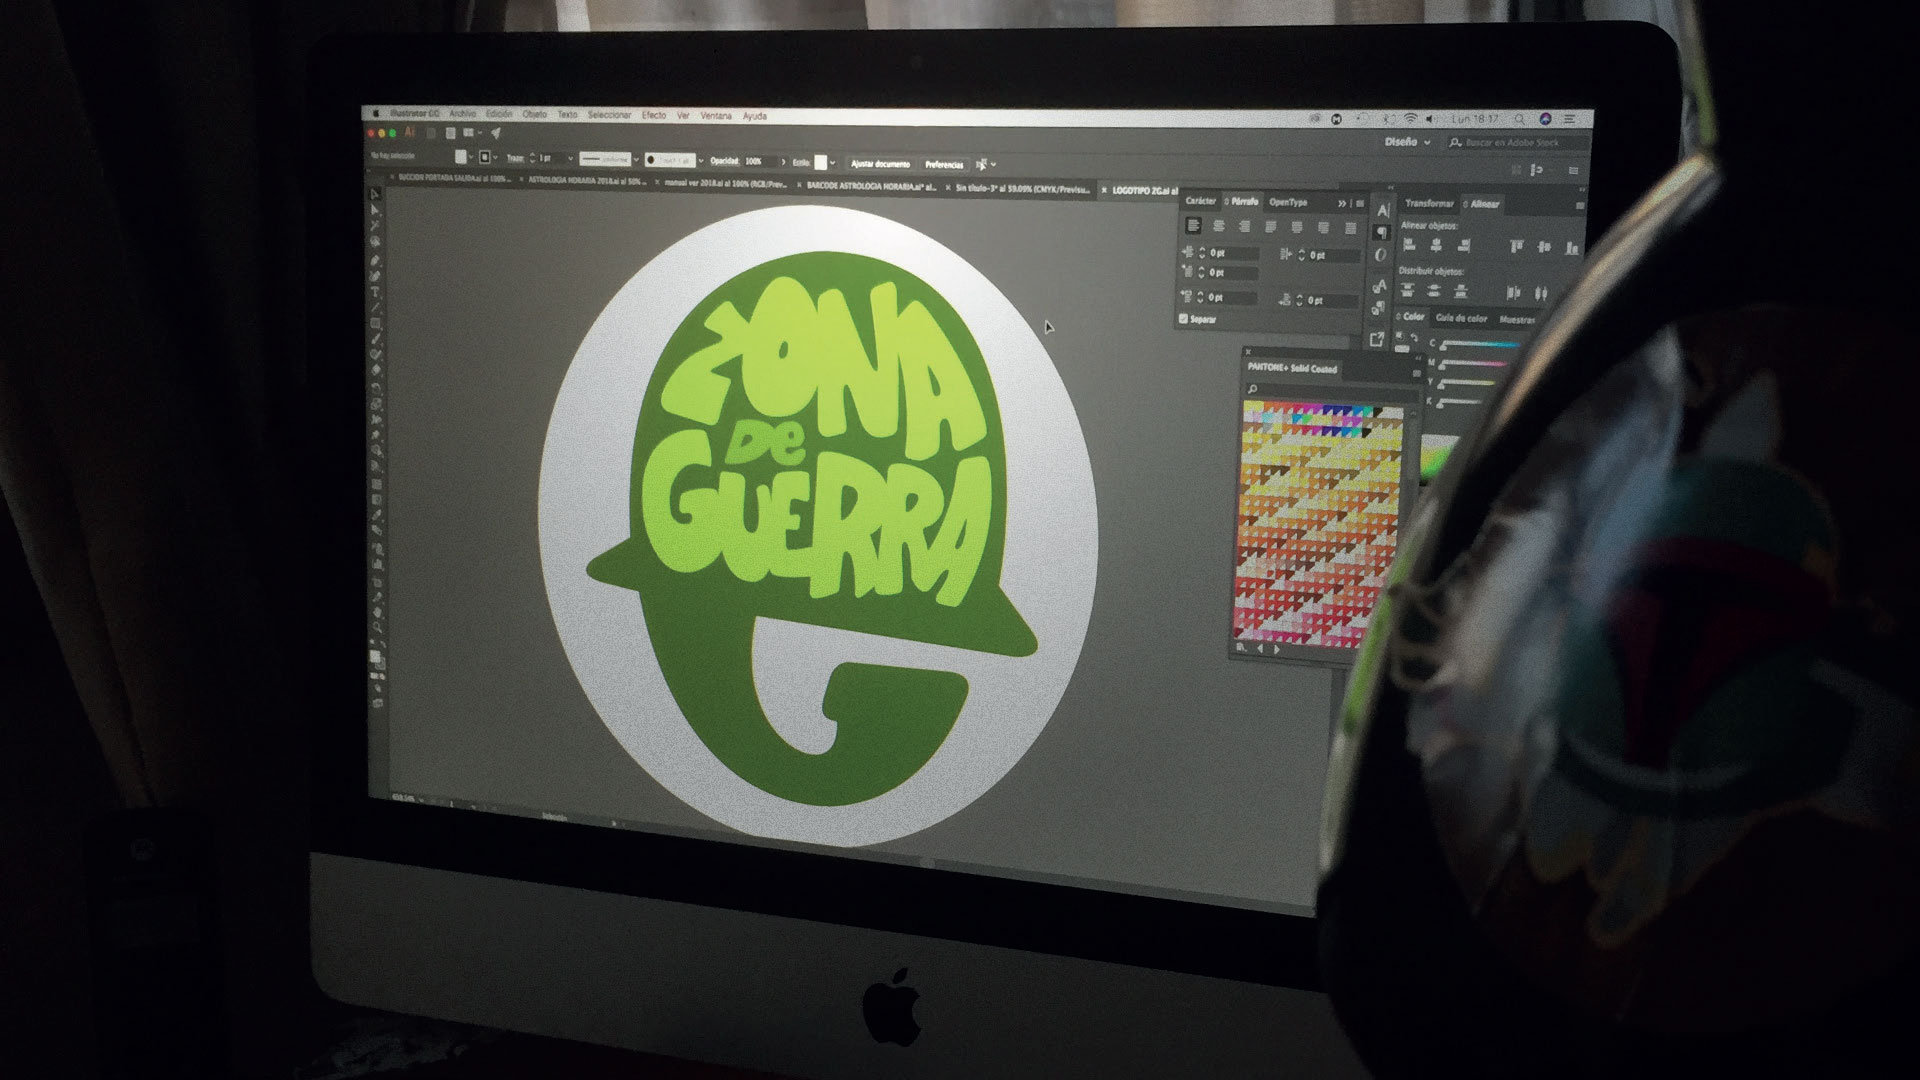Image resolution: width=1920 pixels, height=1080 pixels.
Task: Click vertical distribute top icon
Action: [1408, 291]
